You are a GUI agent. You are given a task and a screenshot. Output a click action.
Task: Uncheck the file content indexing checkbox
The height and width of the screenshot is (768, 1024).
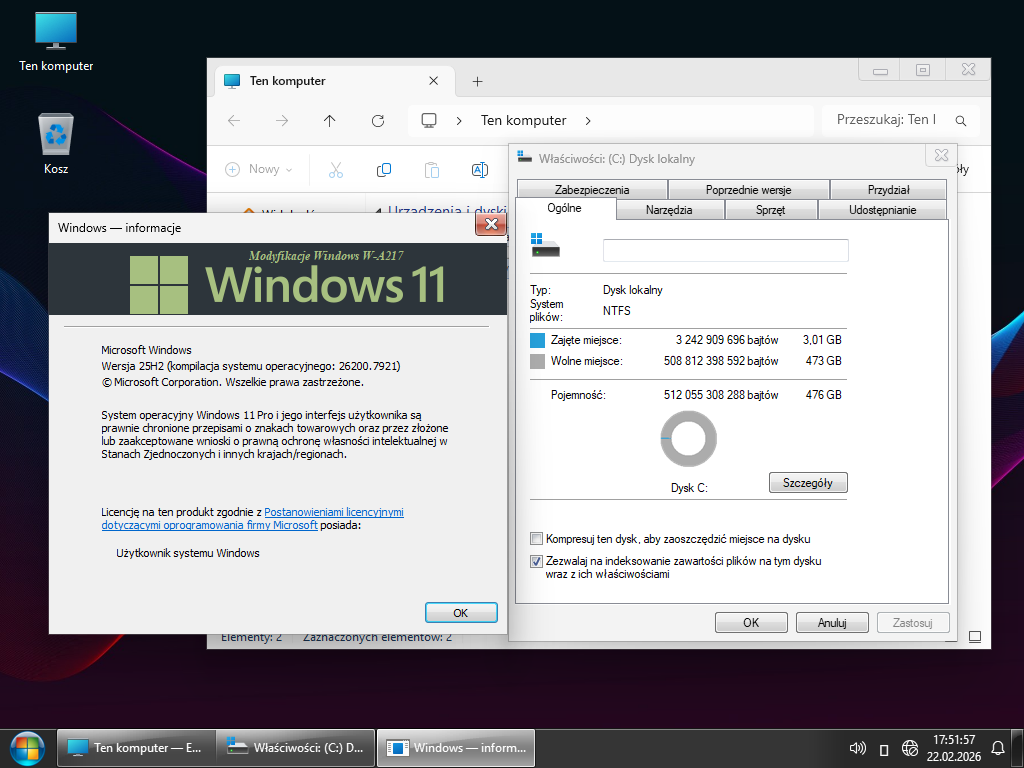[x=537, y=562]
